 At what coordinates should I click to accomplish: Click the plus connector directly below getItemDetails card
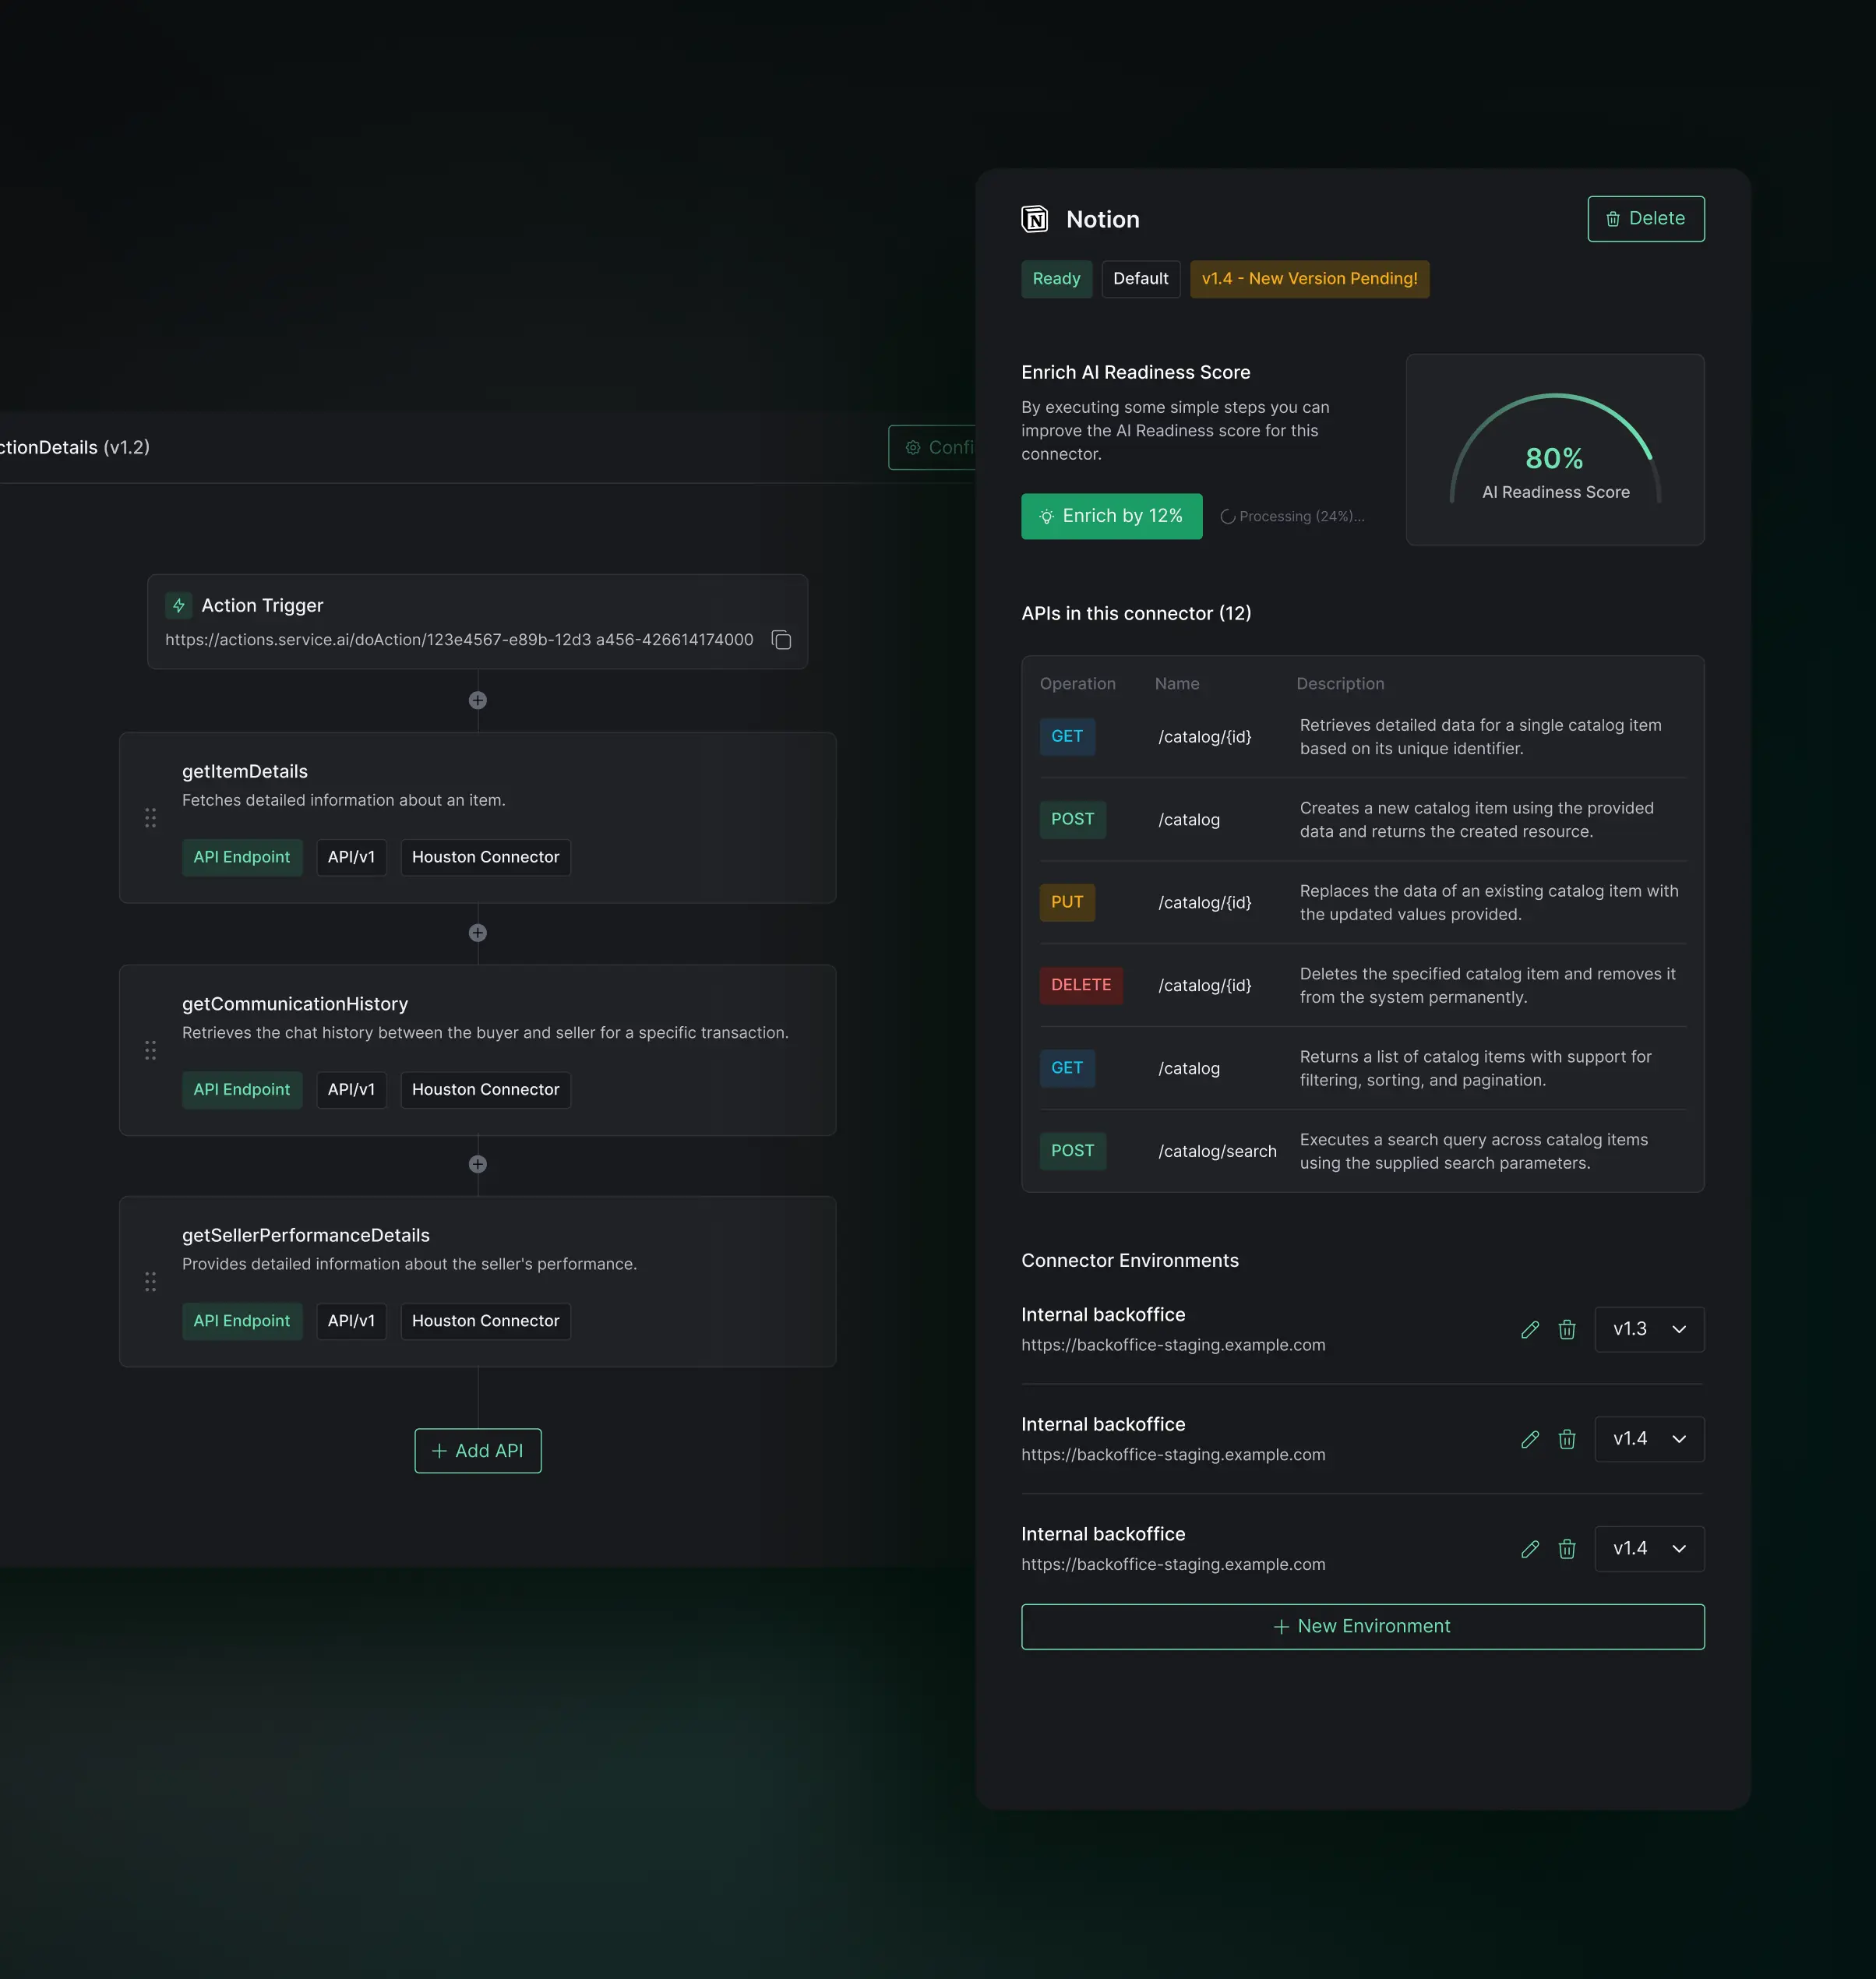(x=478, y=933)
